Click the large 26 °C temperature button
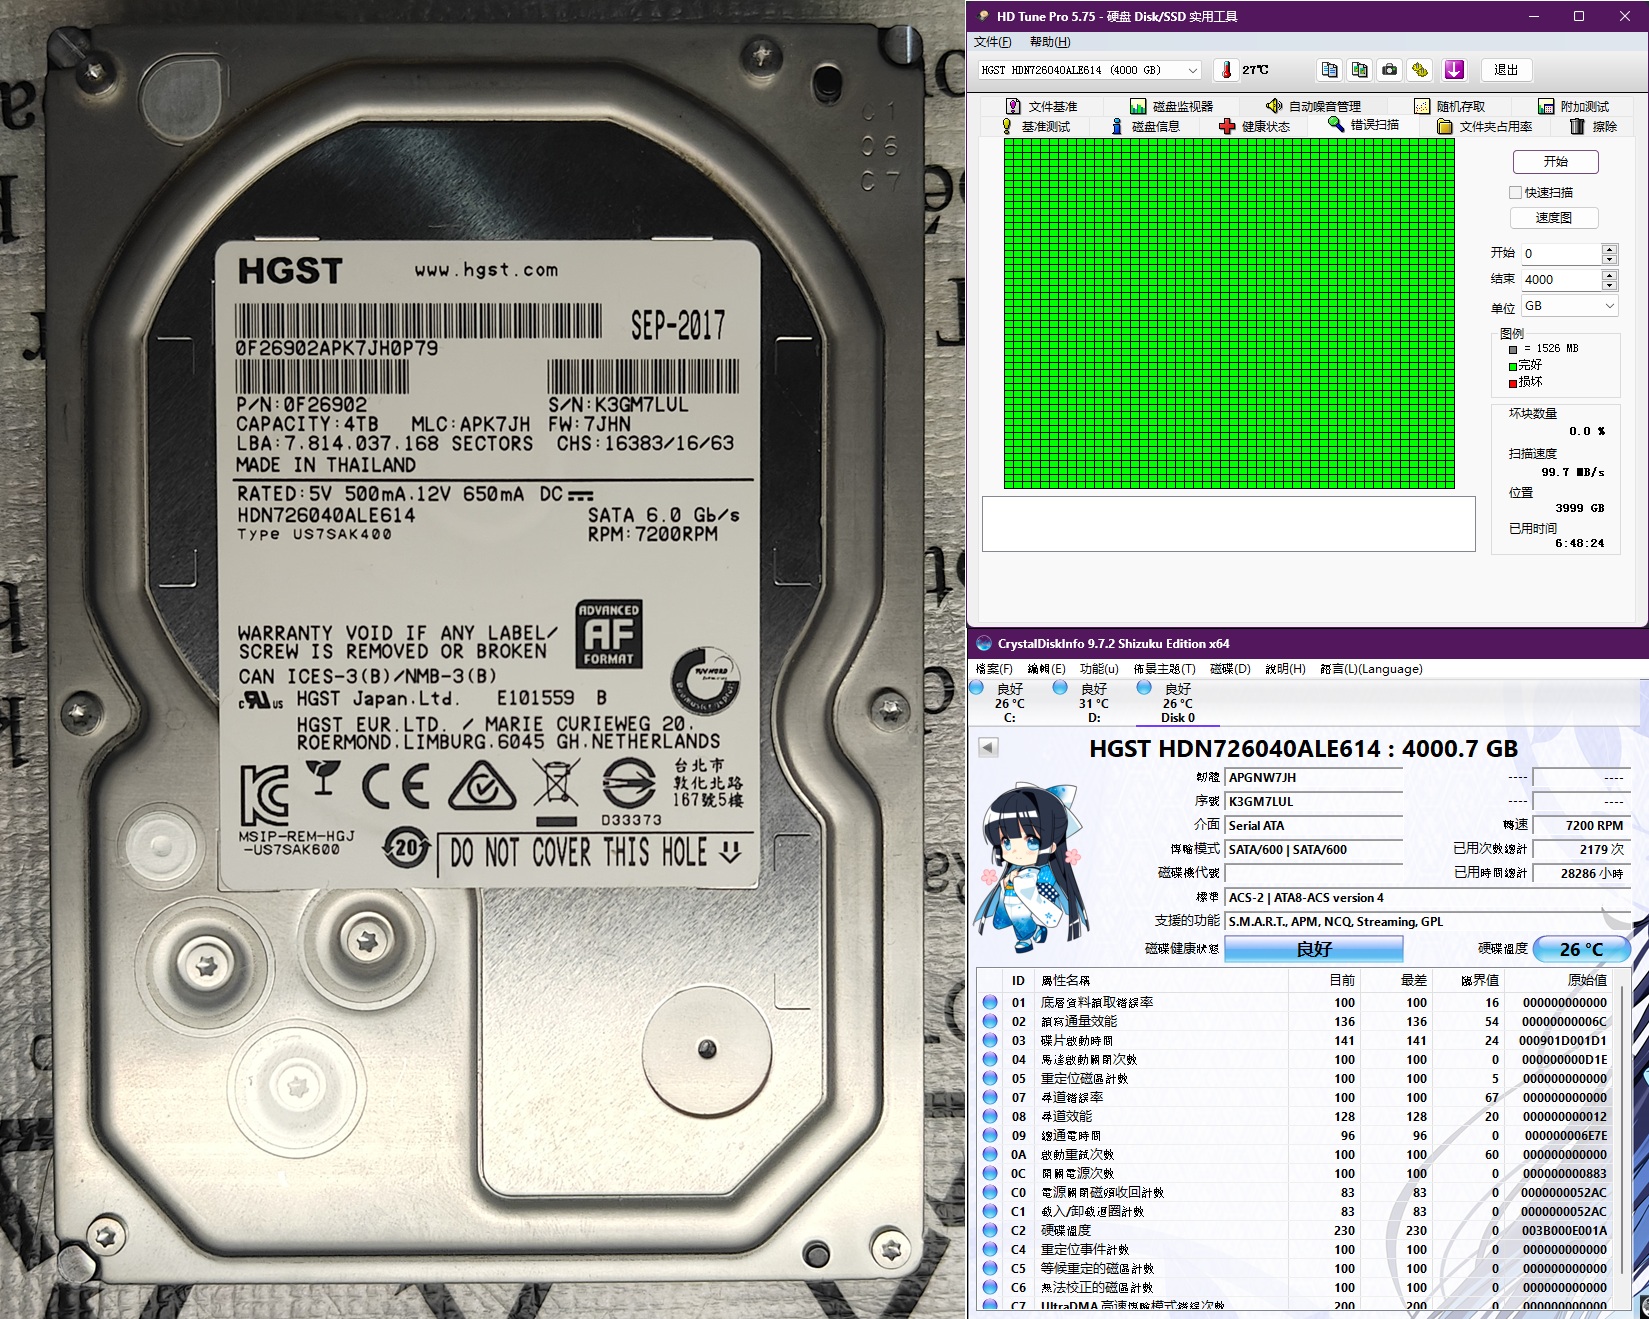This screenshot has width=1649, height=1319. [x=1581, y=949]
